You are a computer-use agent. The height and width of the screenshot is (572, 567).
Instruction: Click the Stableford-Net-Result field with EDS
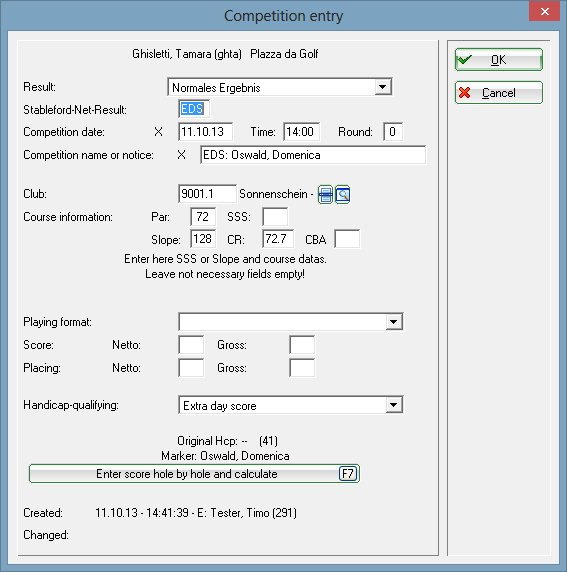pos(194,109)
